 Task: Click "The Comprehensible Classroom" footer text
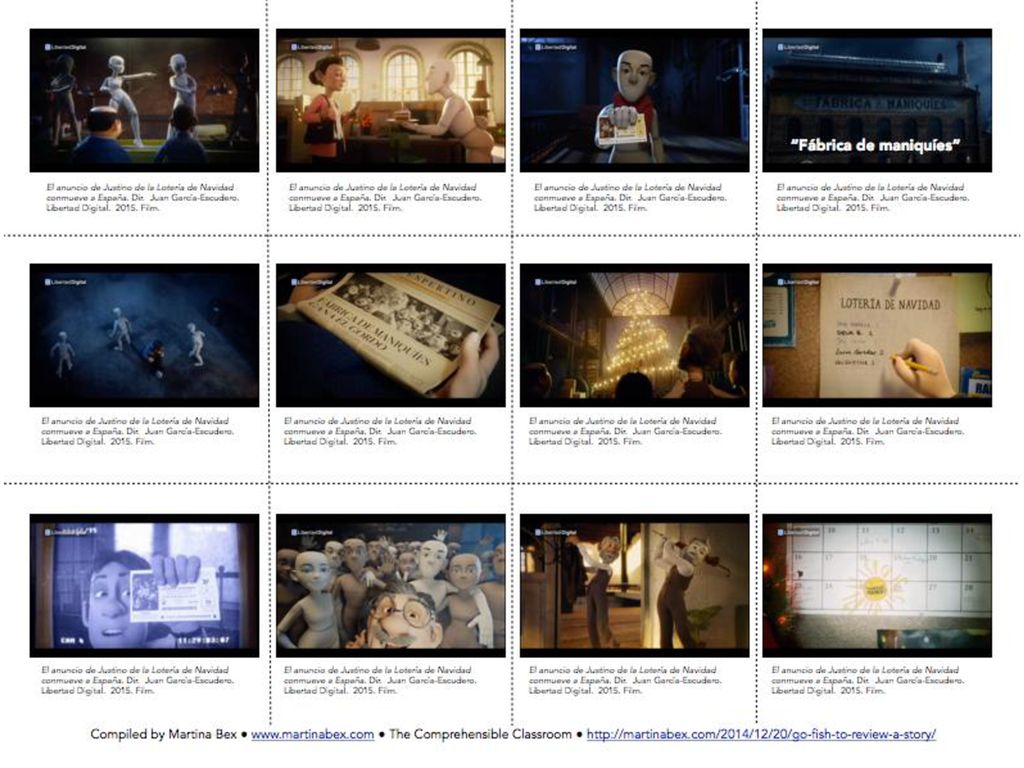[x=480, y=734]
